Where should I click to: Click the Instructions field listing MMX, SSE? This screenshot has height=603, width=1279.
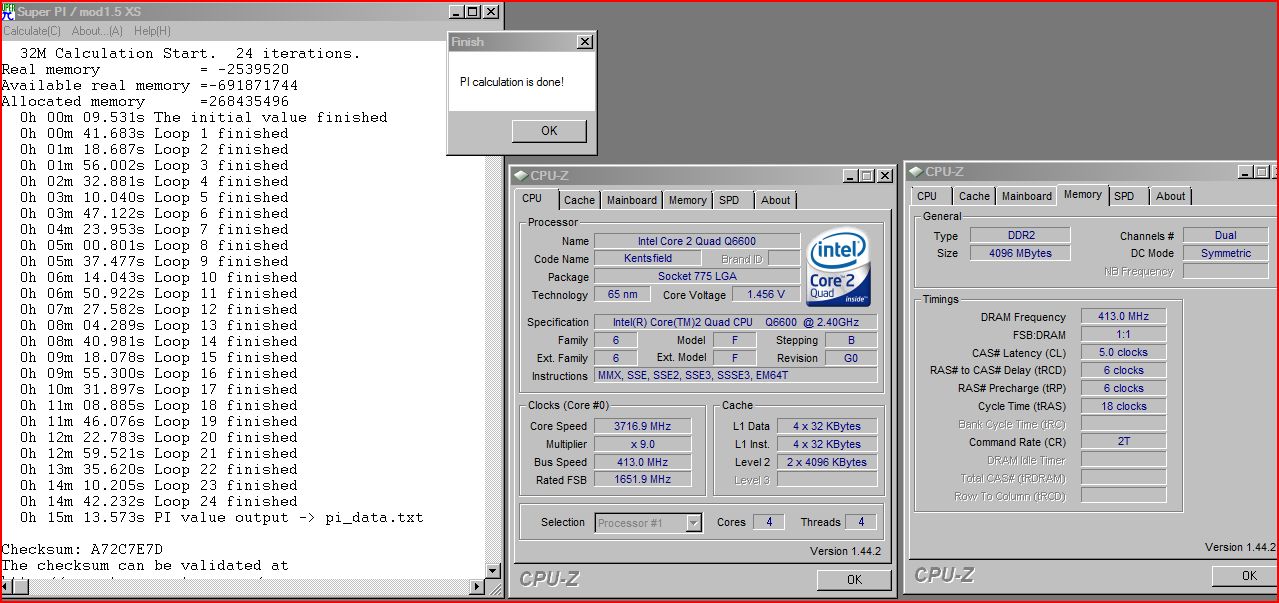(x=736, y=376)
